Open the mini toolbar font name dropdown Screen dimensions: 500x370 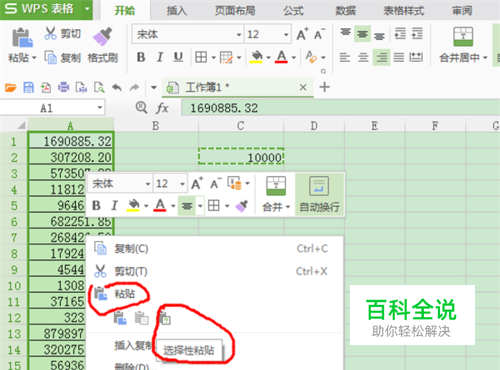pyautogui.click(x=148, y=184)
